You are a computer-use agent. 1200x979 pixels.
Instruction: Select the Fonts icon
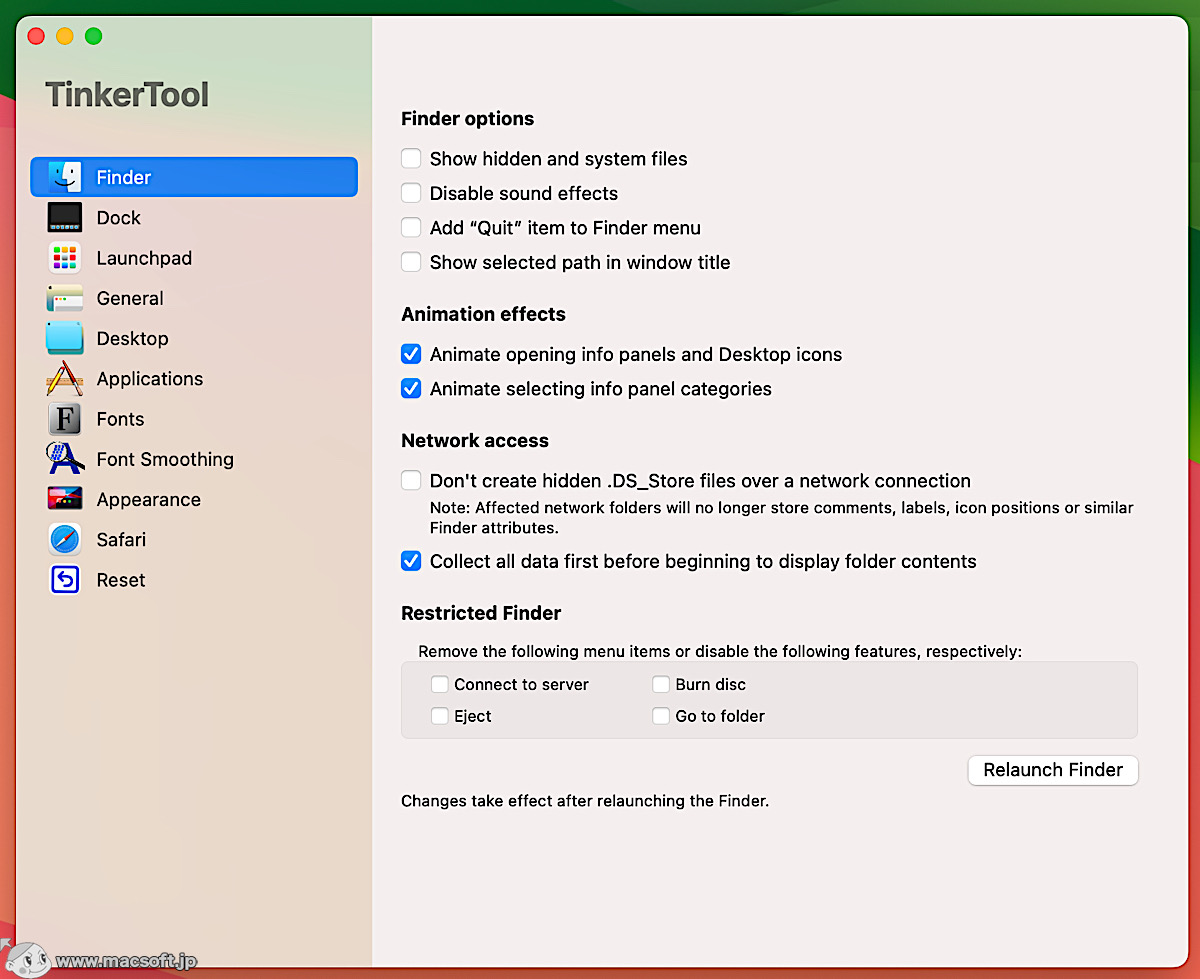pyautogui.click(x=64, y=418)
